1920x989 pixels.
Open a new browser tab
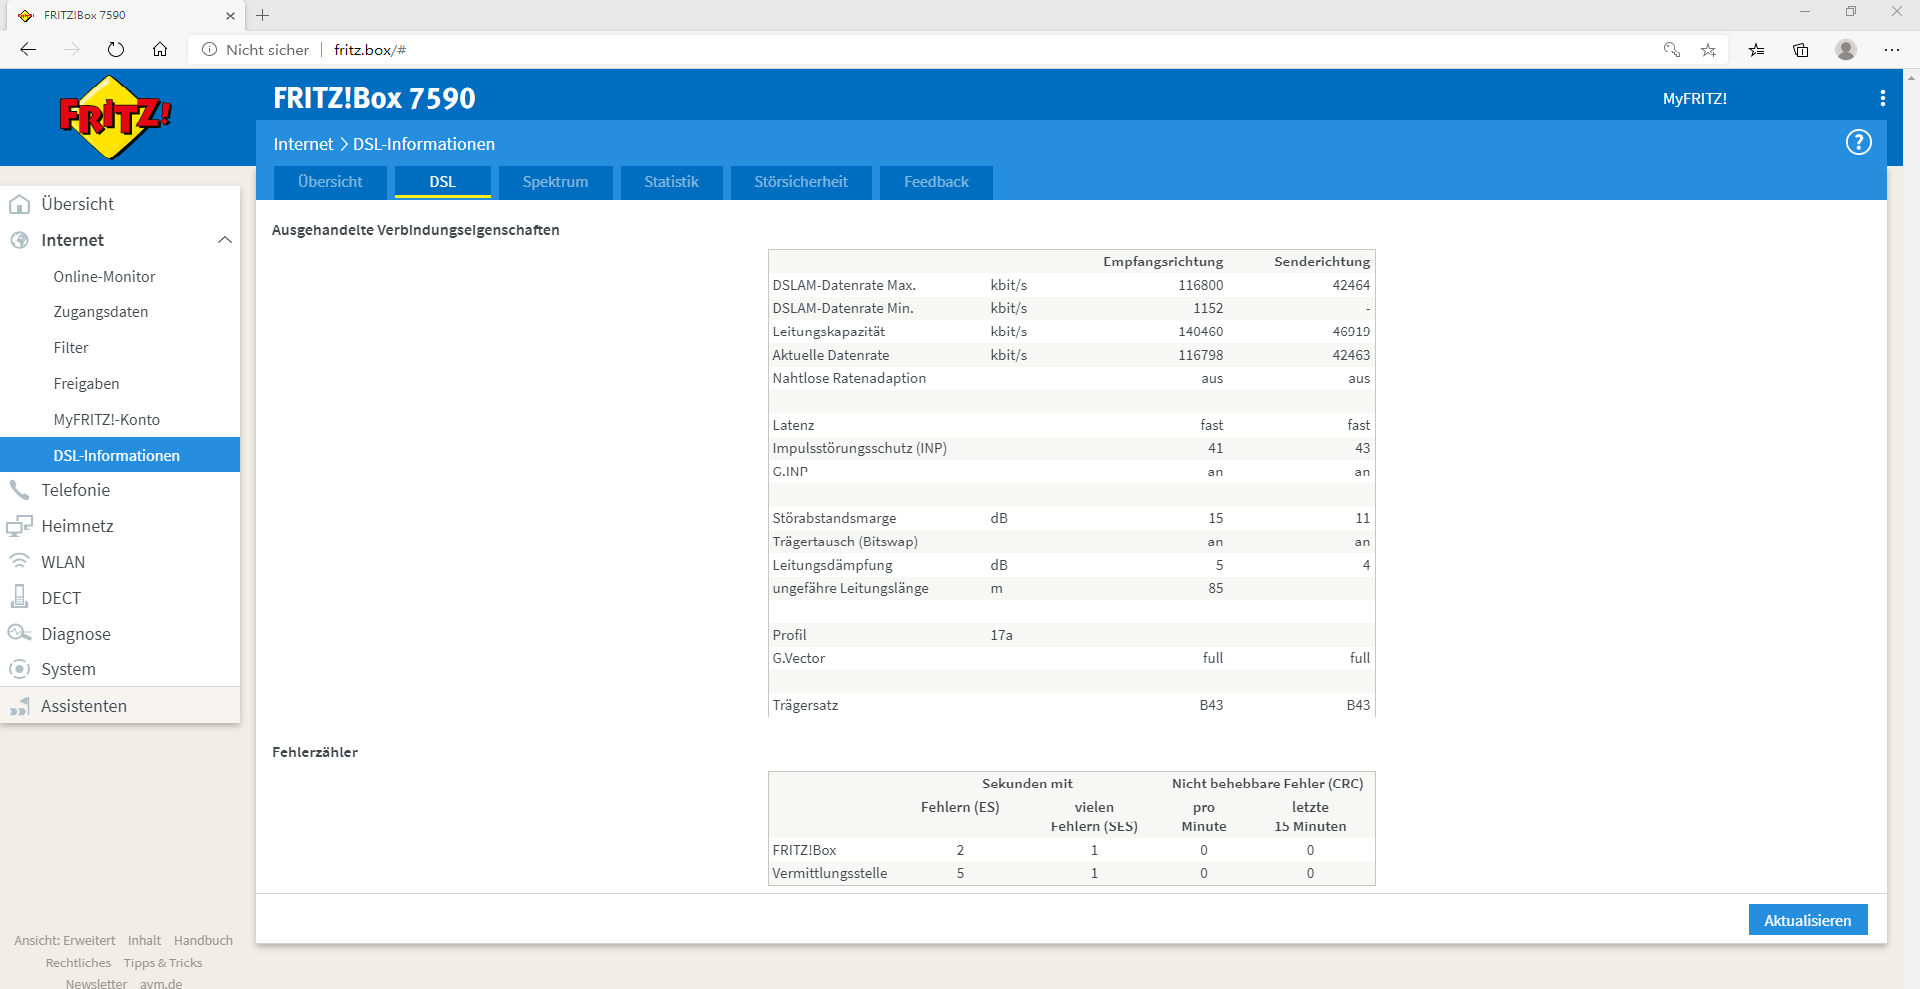(263, 15)
